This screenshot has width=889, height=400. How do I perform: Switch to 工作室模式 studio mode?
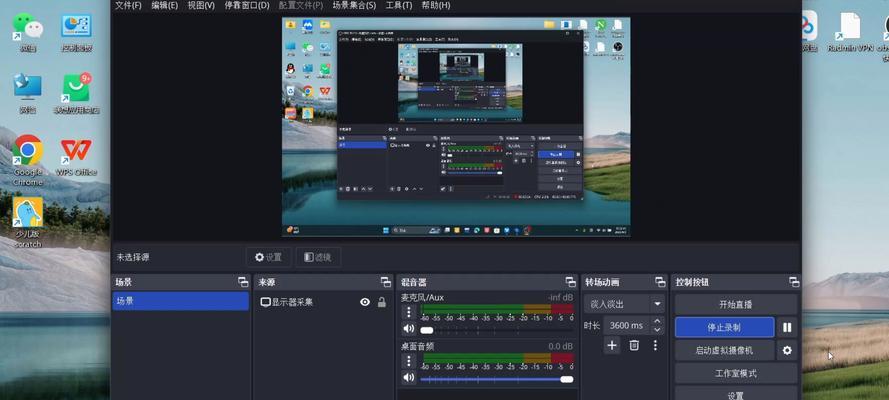(736, 374)
